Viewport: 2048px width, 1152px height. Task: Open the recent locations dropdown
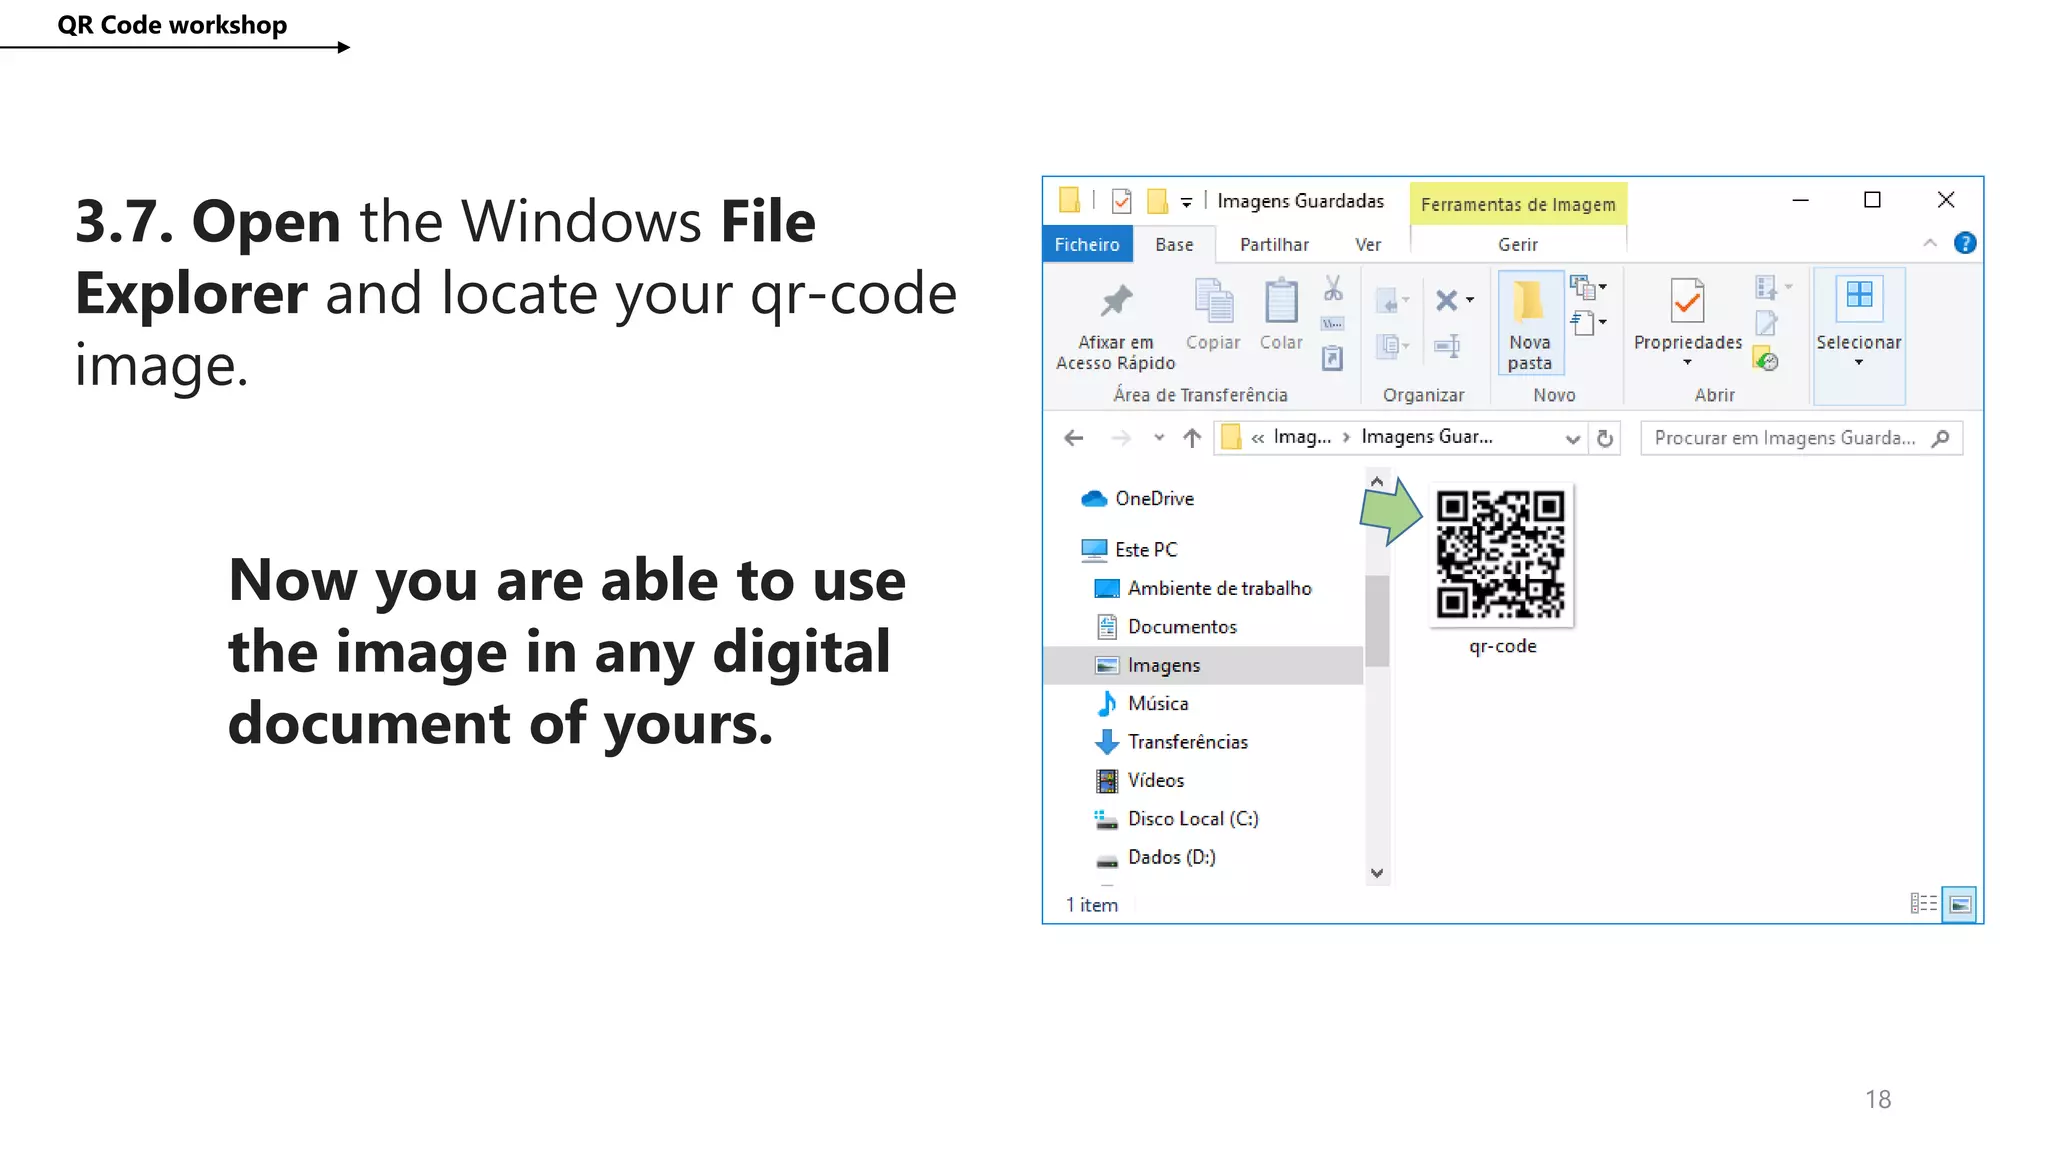[1158, 438]
